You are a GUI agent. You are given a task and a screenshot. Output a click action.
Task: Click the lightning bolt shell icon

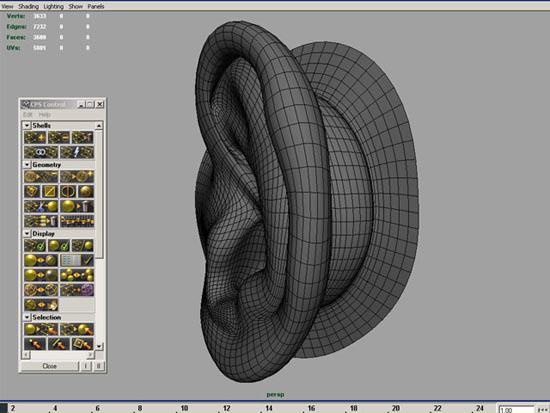(76, 152)
